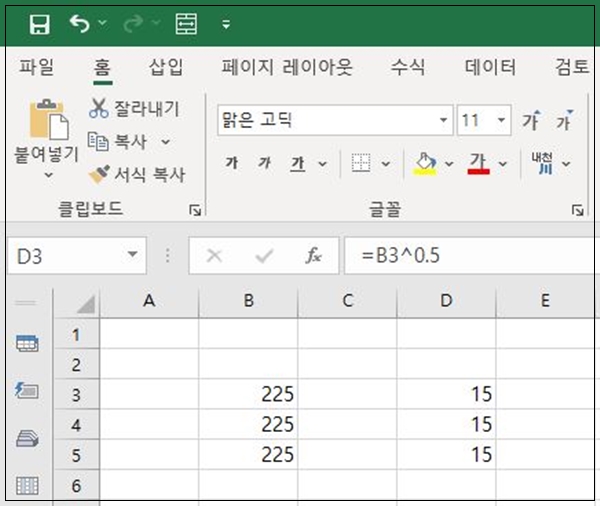The height and width of the screenshot is (506, 600).
Task: Open the 검토 tab
Action: [572, 67]
